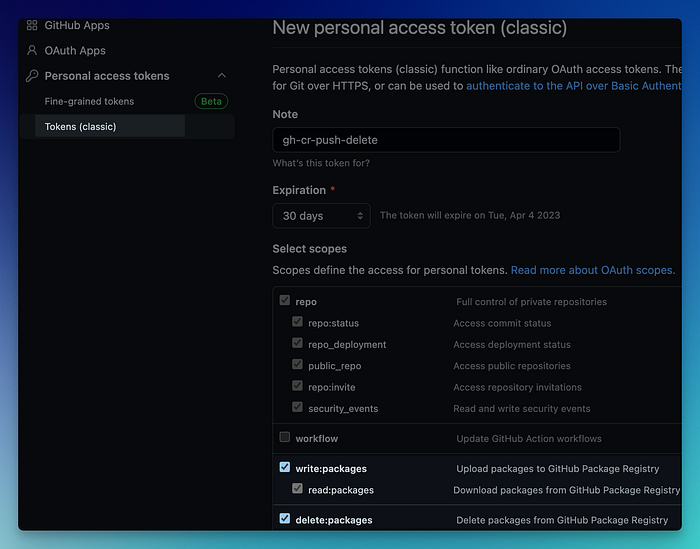Click 'Download packages from GitHub Package Registry' text
The image size is (700, 549).
[567, 490]
